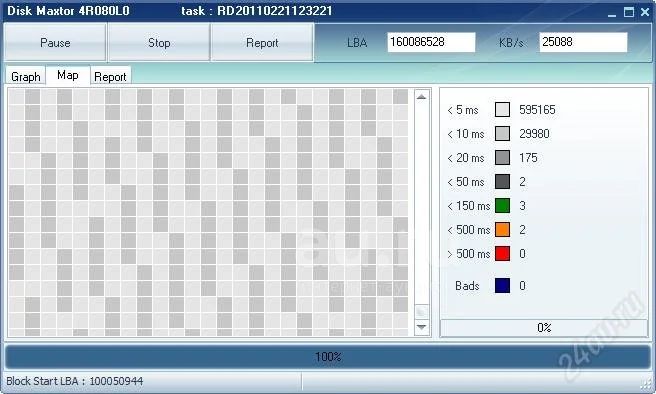The height and width of the screenshot is (394, 656).
Task: Click the green < 150 ms swatch
Action: 502,206
